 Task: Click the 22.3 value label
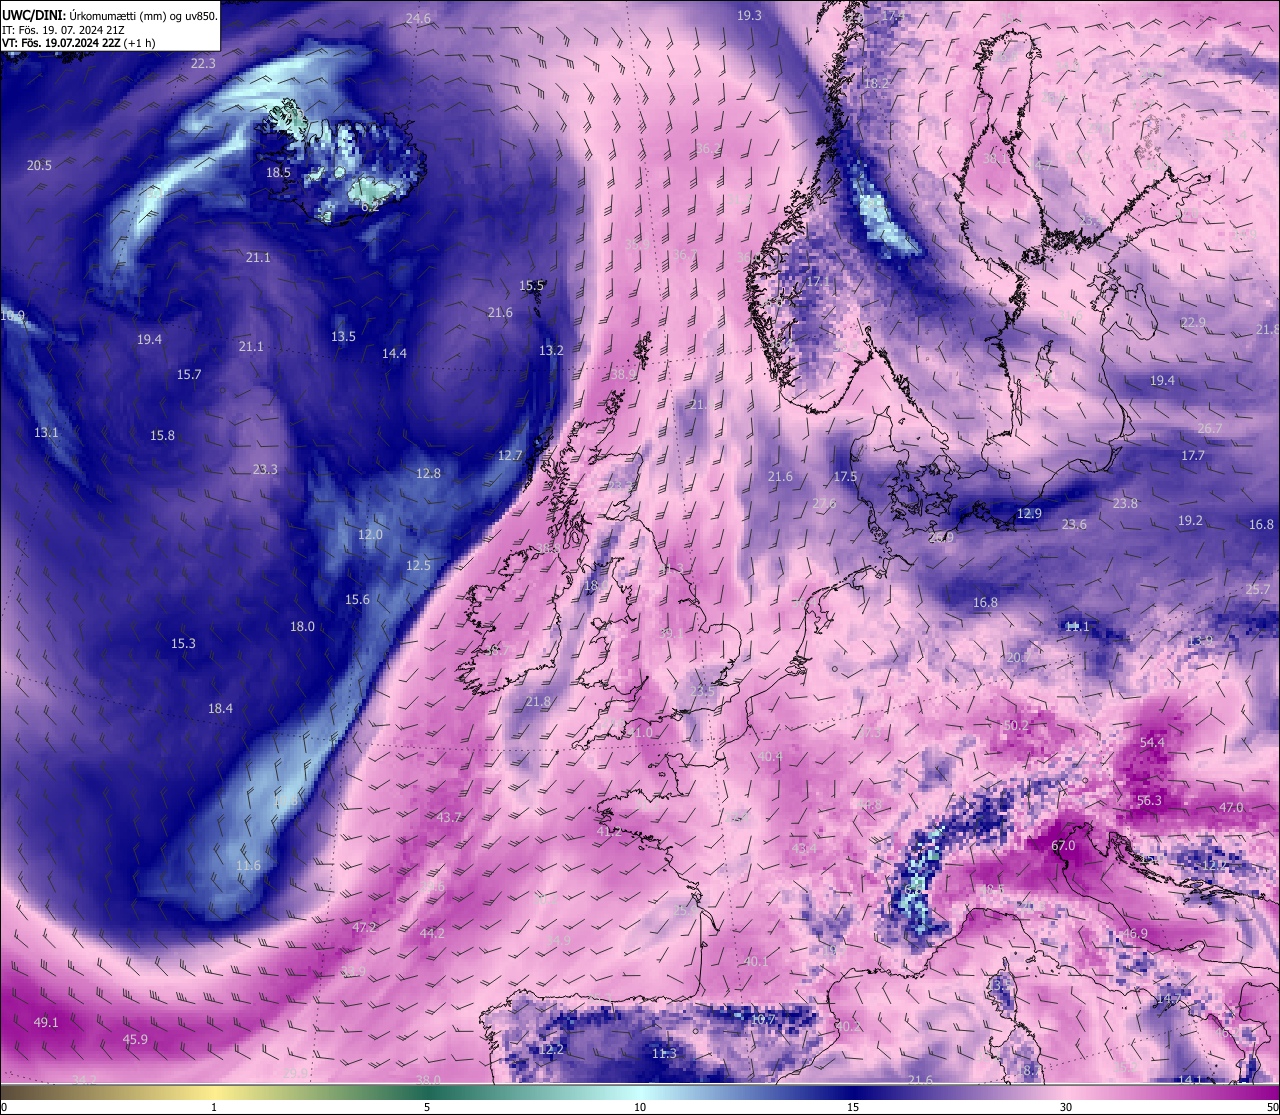[x=203, y=63]
